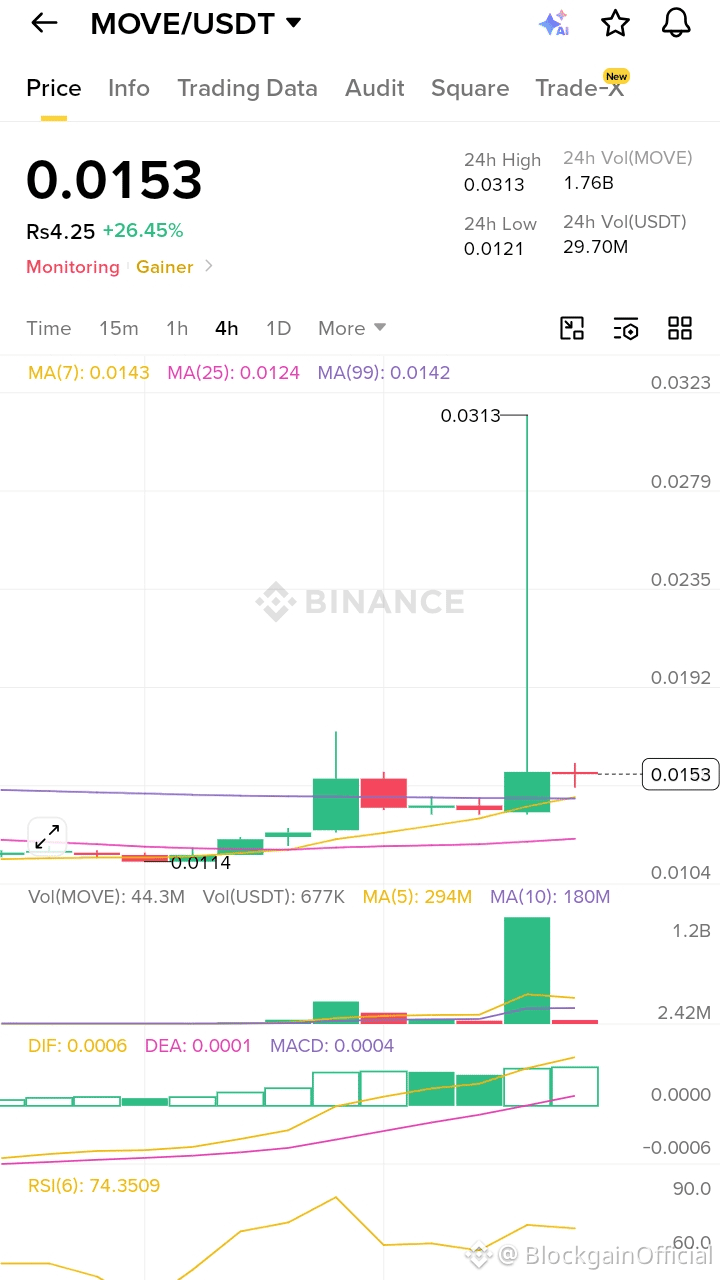
Task: Tap the RSI(6): 74.3509 label
Action: (x=94, y=1186)
